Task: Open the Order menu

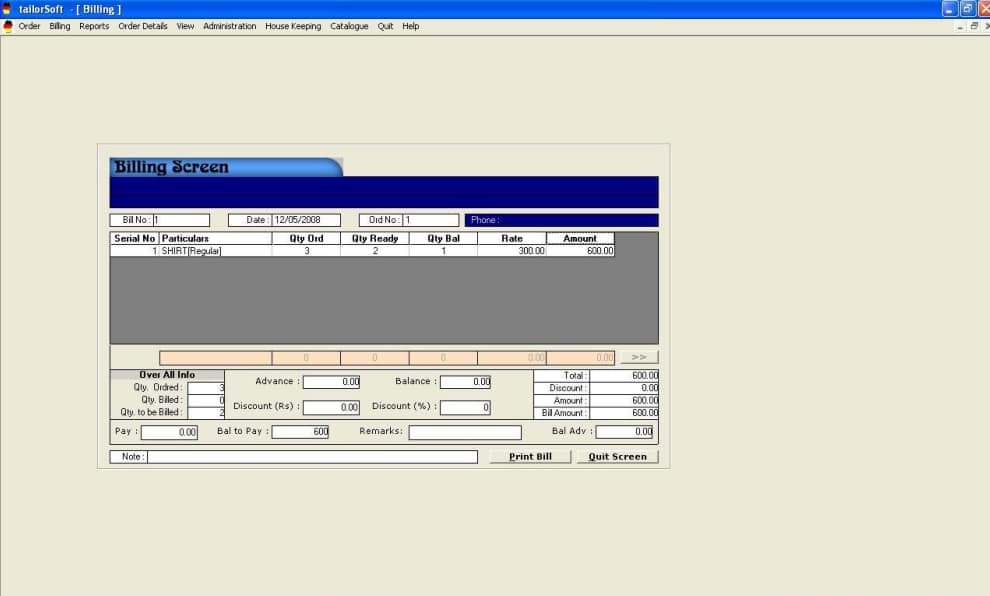Action: click(30, 27)
